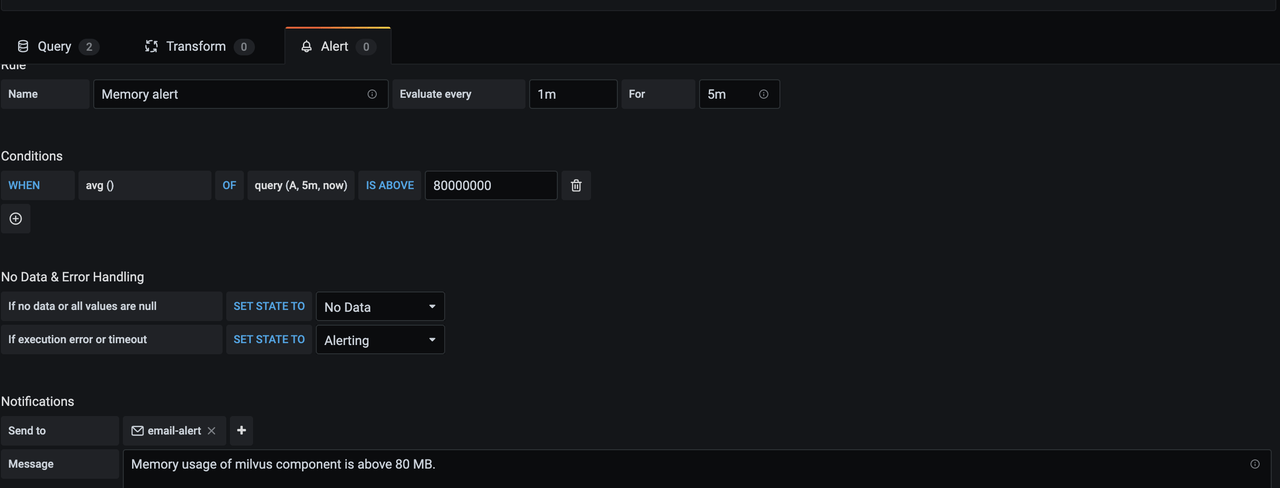Screen dimensions: 1280x488
Task: Add another notification channel with plus
Action: click(241, 431)
